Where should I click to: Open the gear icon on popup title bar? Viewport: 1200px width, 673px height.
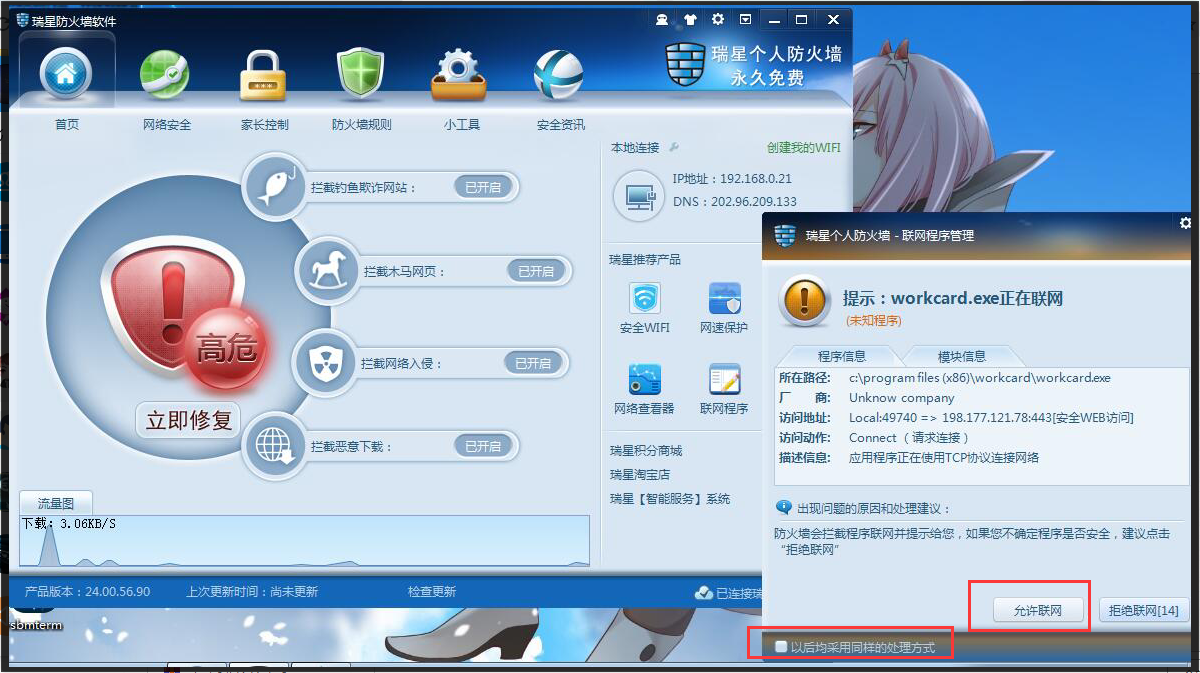pos(1186,223)
